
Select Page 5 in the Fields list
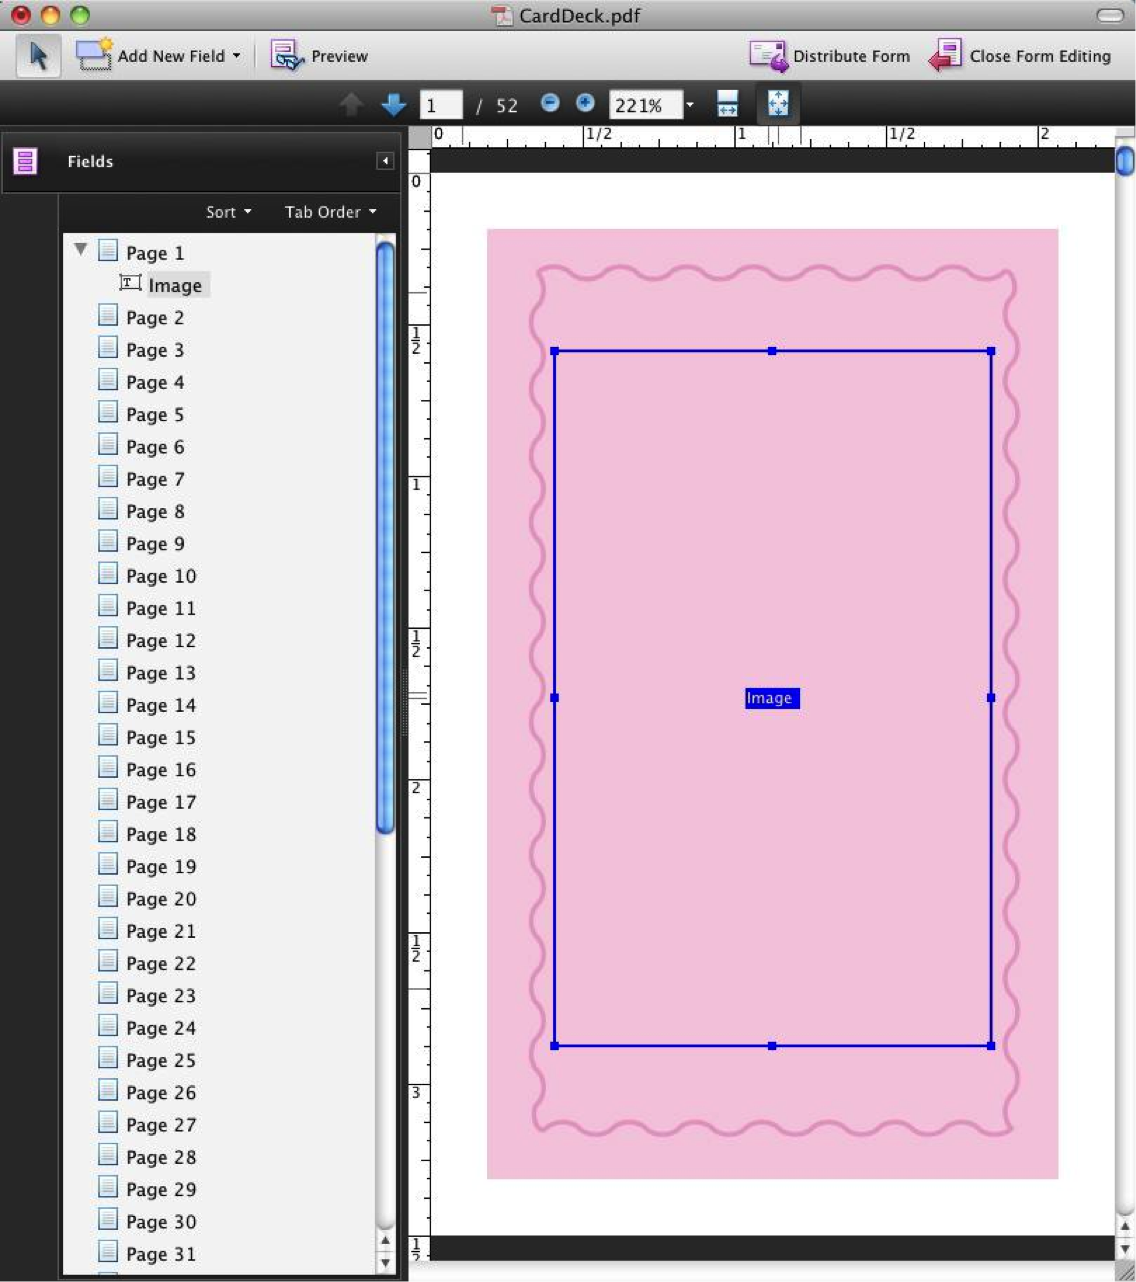(155, 415)
